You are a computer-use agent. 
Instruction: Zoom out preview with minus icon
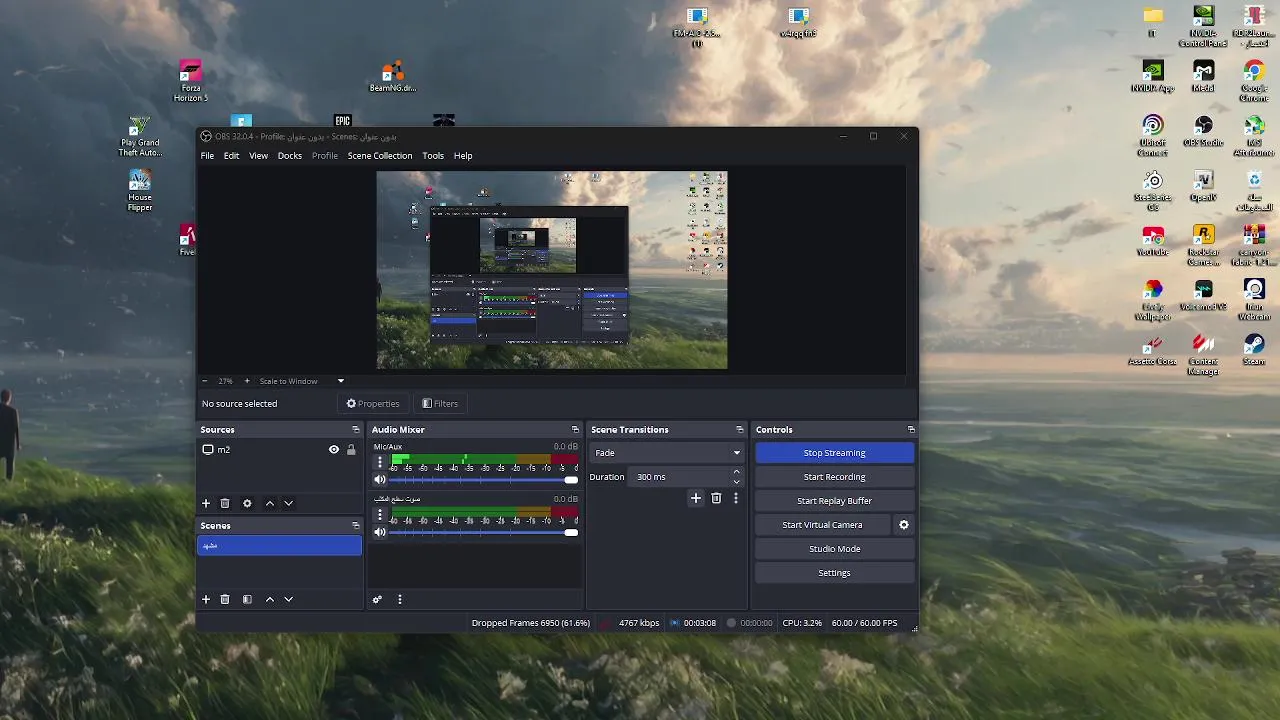[205, 381]
